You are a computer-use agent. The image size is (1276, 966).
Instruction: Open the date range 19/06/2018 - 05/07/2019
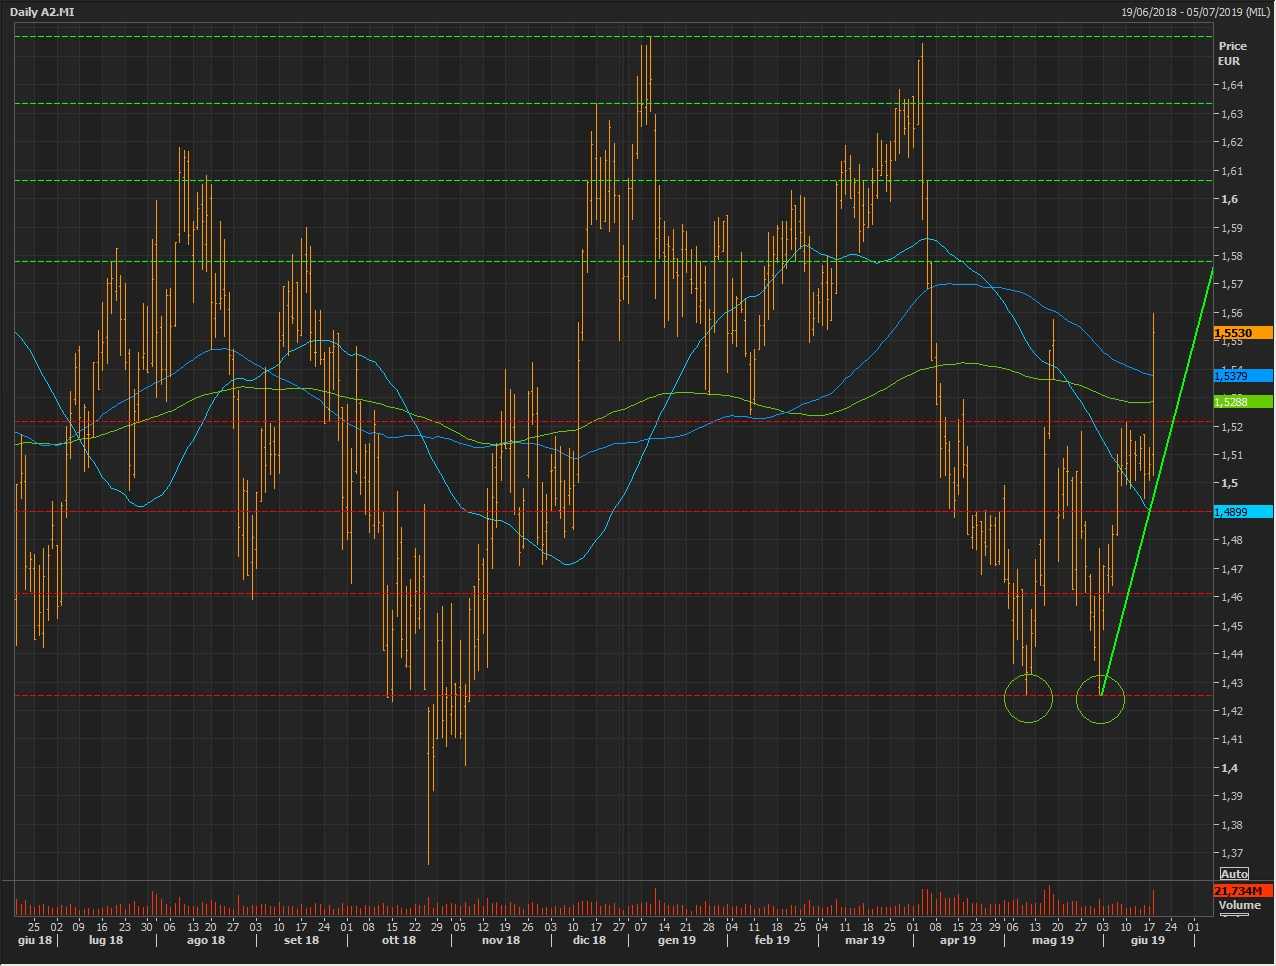coord(1194,12)
